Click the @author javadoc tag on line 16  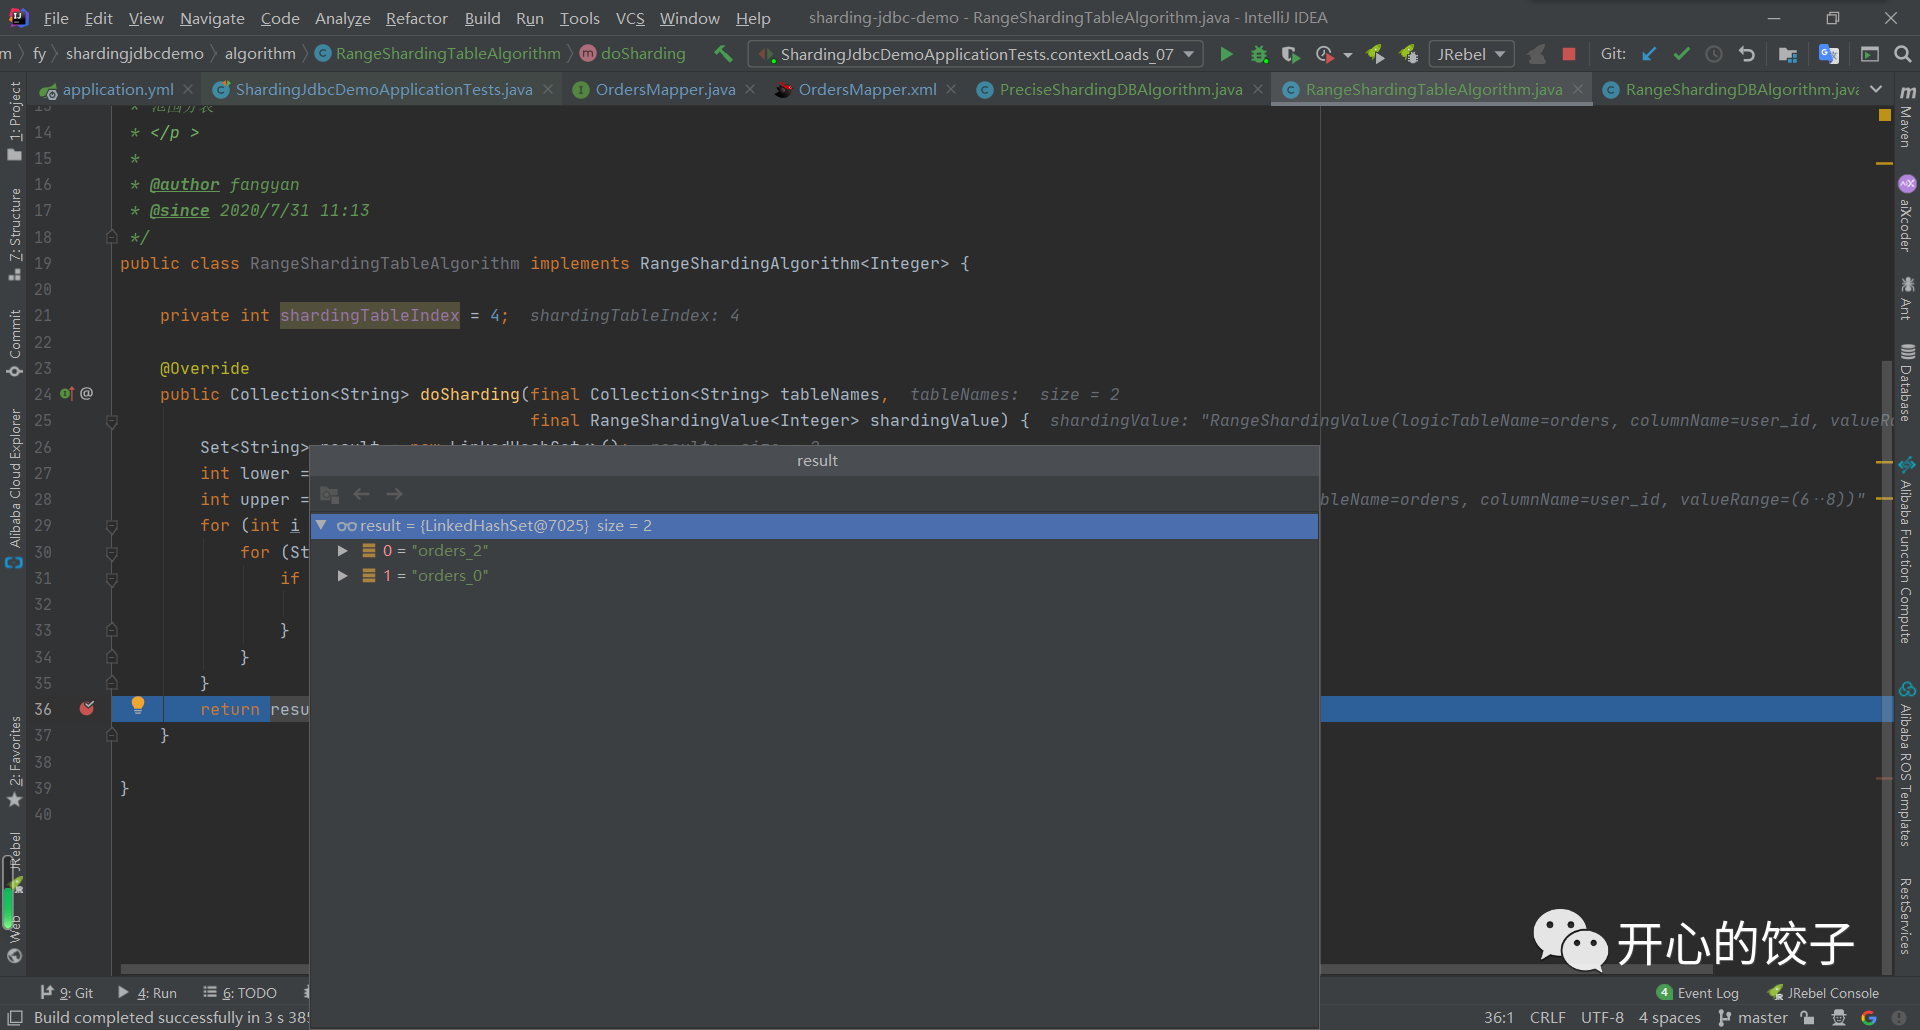point(185,185)
